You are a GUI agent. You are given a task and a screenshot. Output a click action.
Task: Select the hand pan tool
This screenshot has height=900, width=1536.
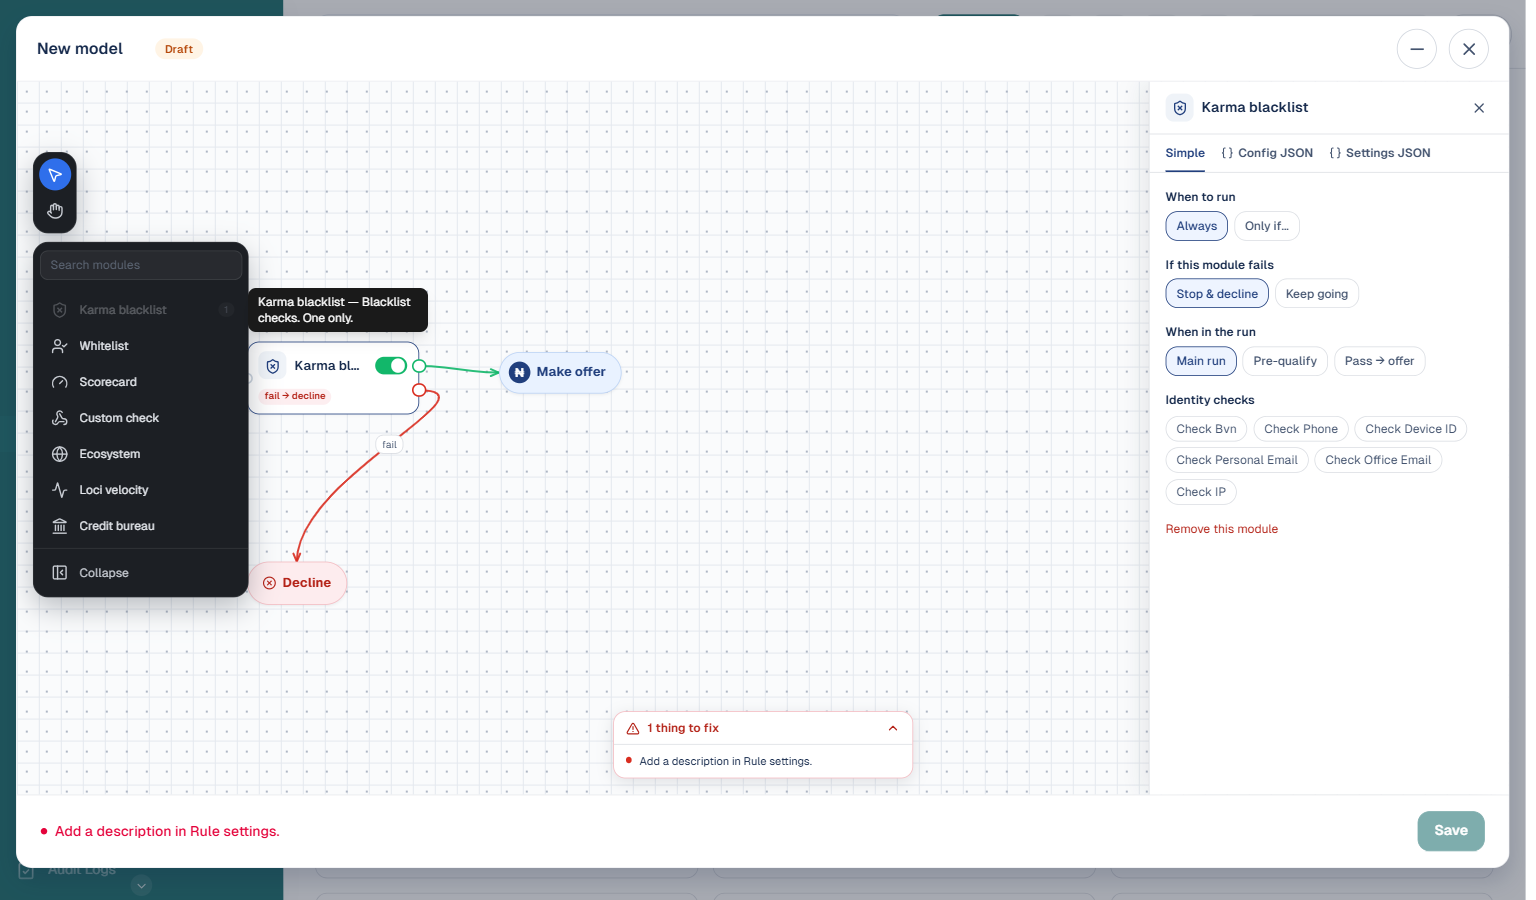click(55, 211)
